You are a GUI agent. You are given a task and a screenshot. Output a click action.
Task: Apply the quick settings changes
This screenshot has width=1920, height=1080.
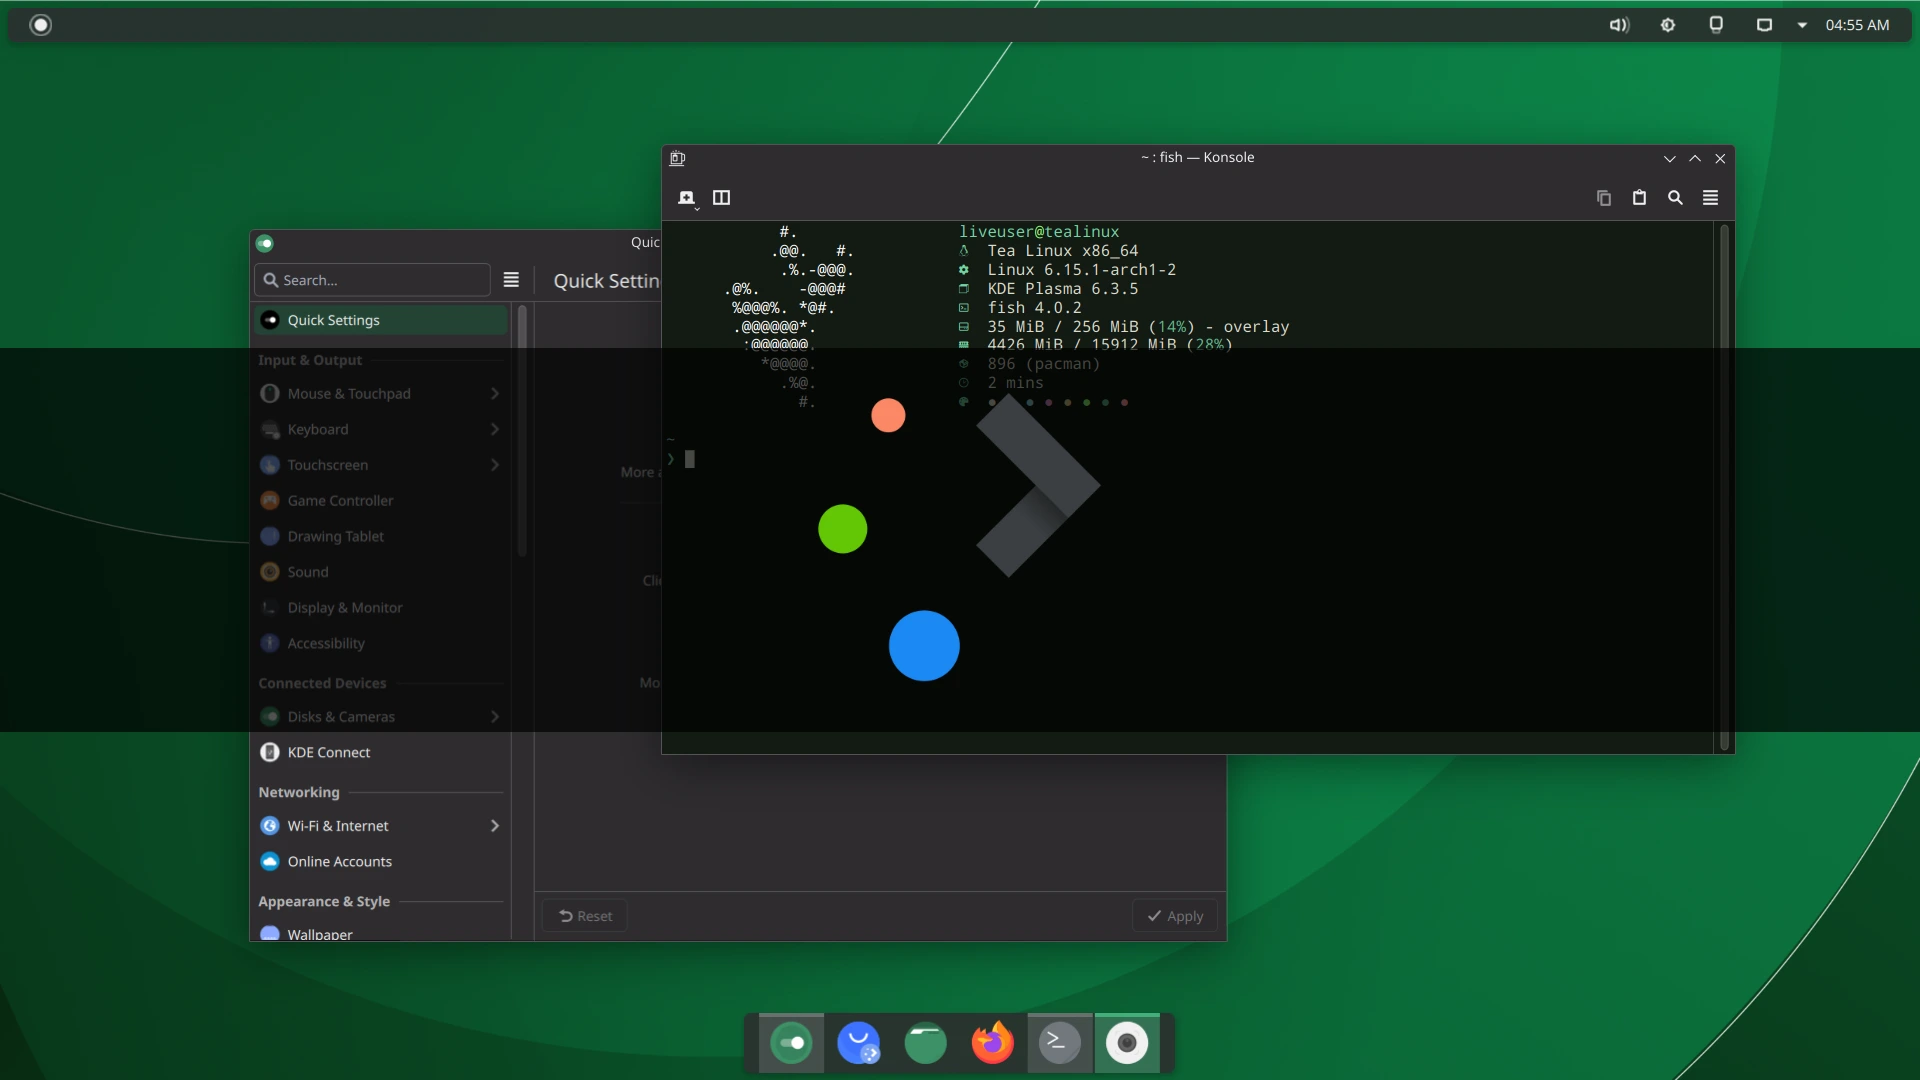click(1174, 915)
